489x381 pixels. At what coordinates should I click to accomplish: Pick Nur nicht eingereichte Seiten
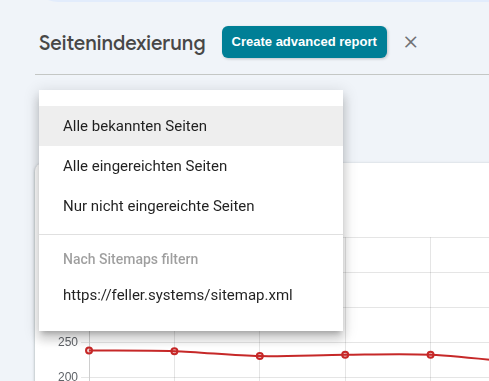[191, 206]
